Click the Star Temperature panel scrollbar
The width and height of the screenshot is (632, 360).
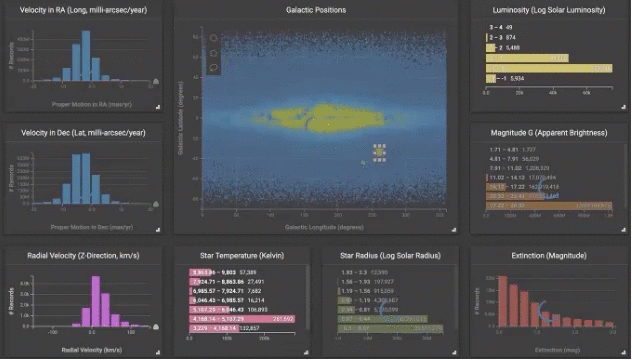tap(308, 297)
